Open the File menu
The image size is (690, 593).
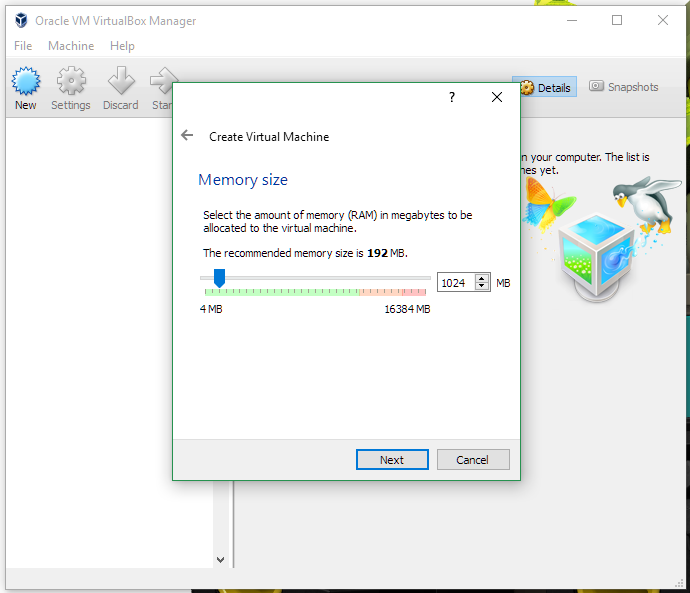pos(23,46)
